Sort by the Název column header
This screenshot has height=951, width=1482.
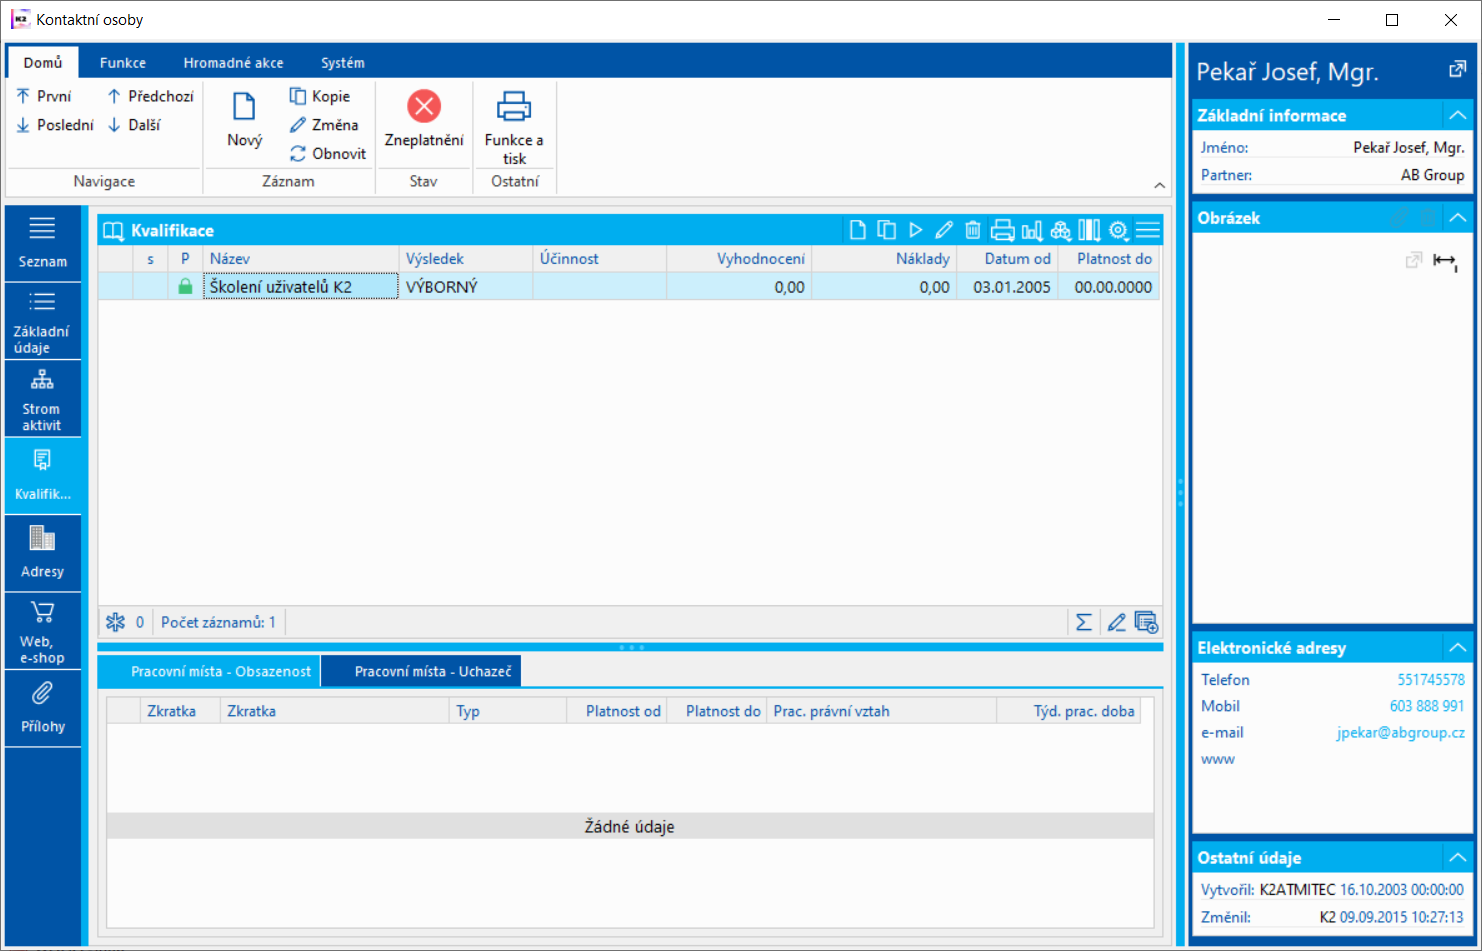(x=300, y=259)
